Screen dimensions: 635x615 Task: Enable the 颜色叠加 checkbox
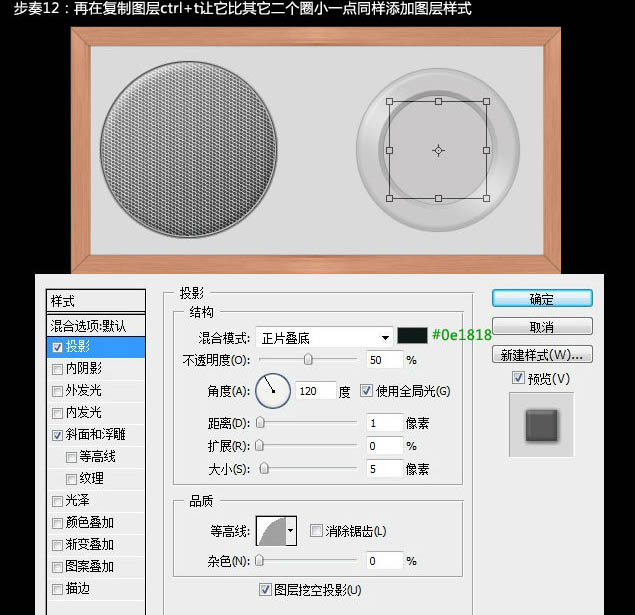(x=58, y=523)
